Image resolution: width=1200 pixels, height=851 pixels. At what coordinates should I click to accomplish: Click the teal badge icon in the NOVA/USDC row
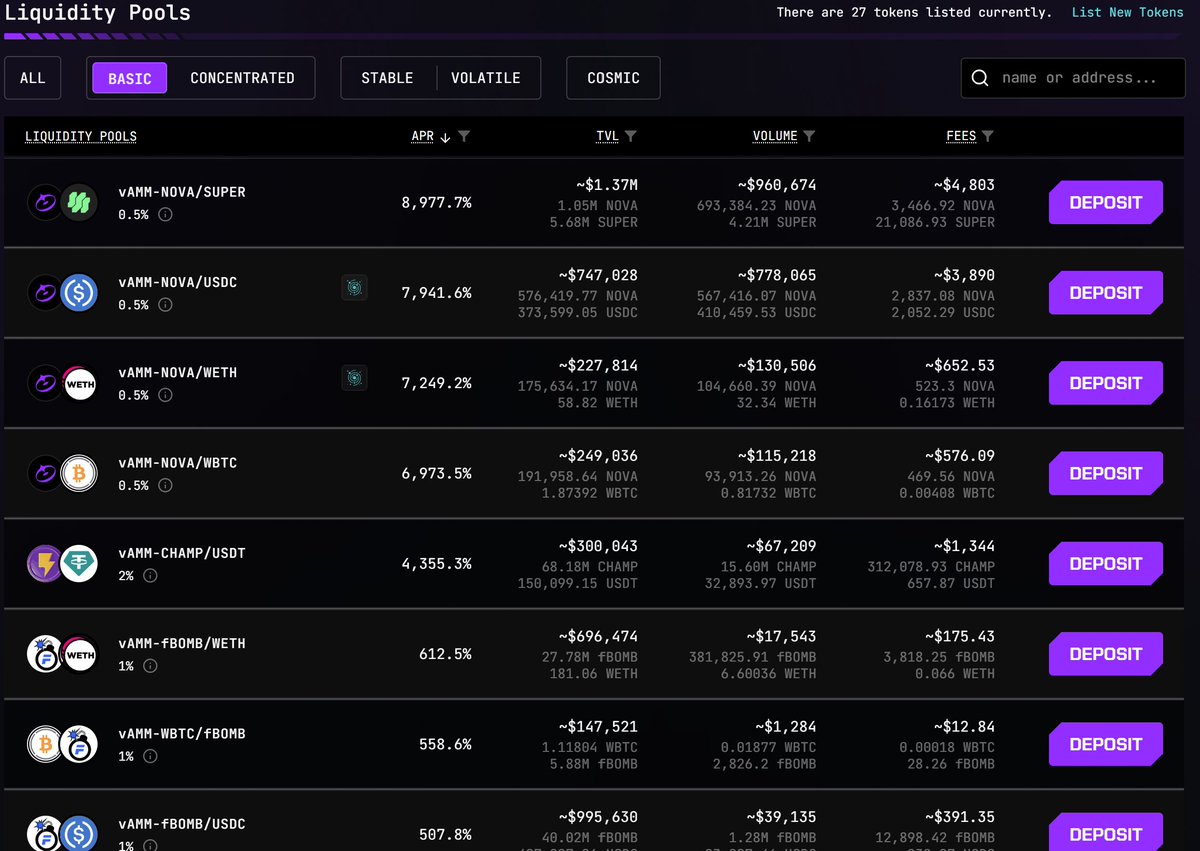pos(354,288)
